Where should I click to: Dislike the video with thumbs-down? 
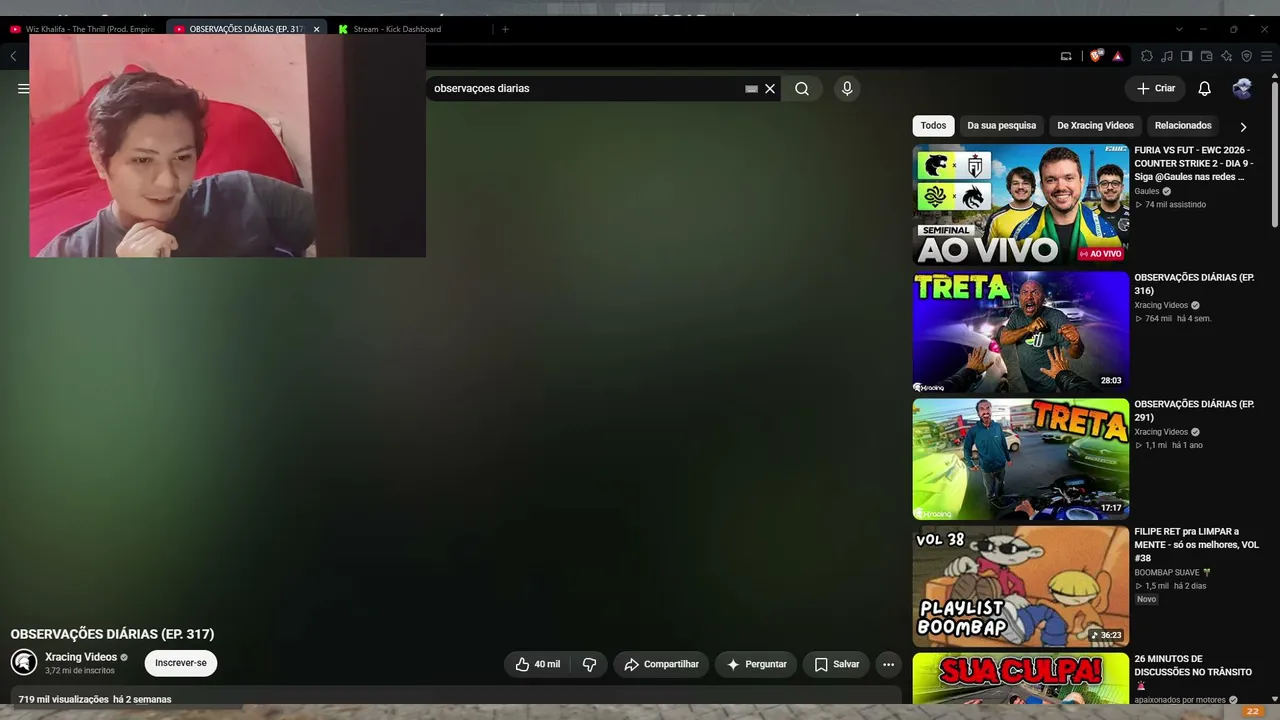point(589,664)
